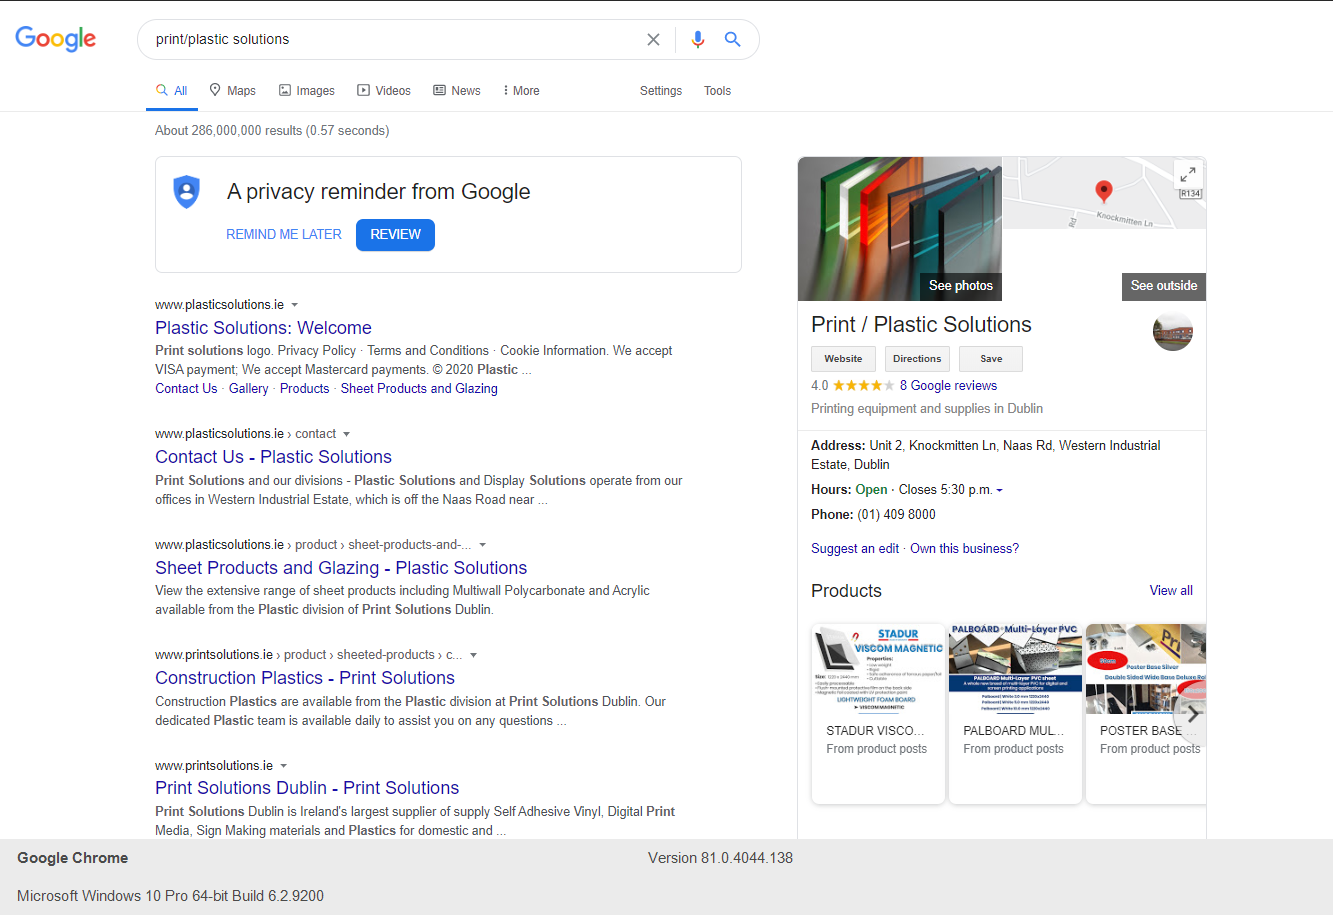
Task: Expand dropdown arrow beside www.printsolutions.ie
Action: (284, 766)
